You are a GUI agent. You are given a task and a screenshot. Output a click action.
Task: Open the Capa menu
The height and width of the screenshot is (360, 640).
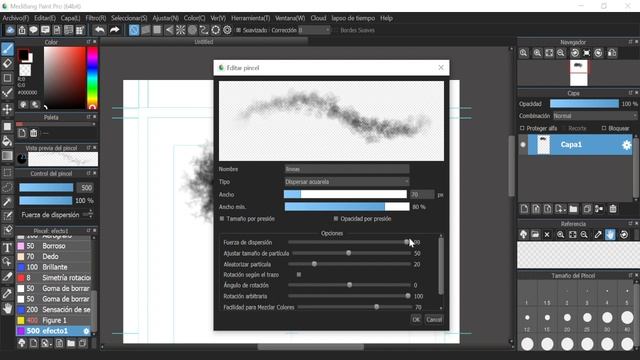(x=71, y=18)
